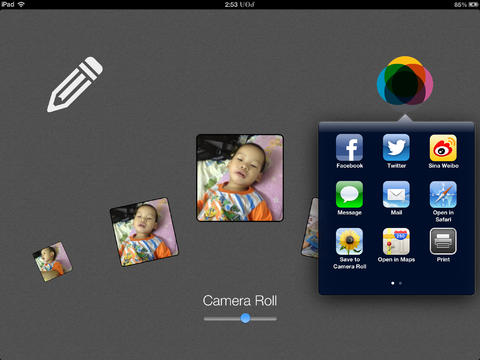Click the blue Camera Roll slider knob
The width and height of the screenshot is (480, 360).
245,318
